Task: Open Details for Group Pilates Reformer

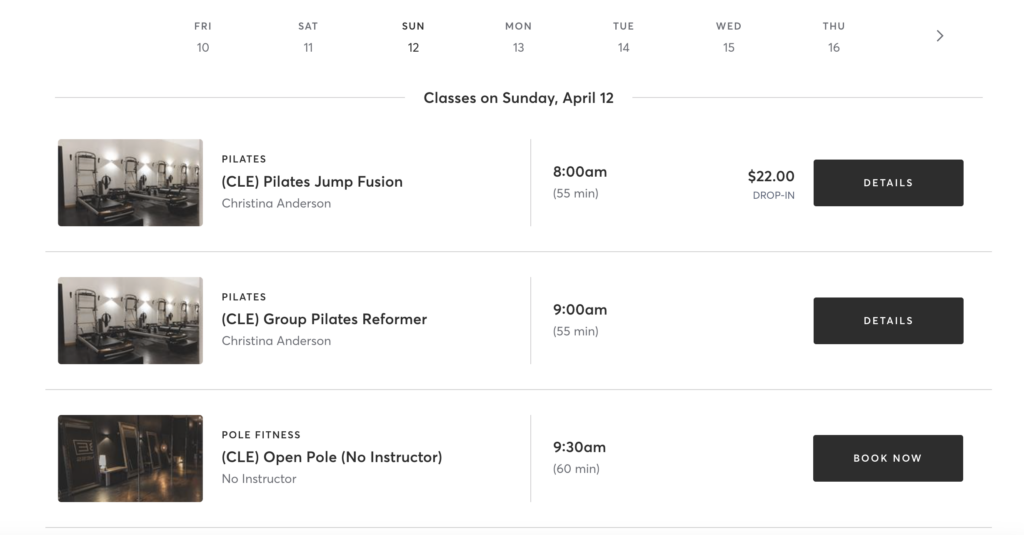Action: coord(888,321)
